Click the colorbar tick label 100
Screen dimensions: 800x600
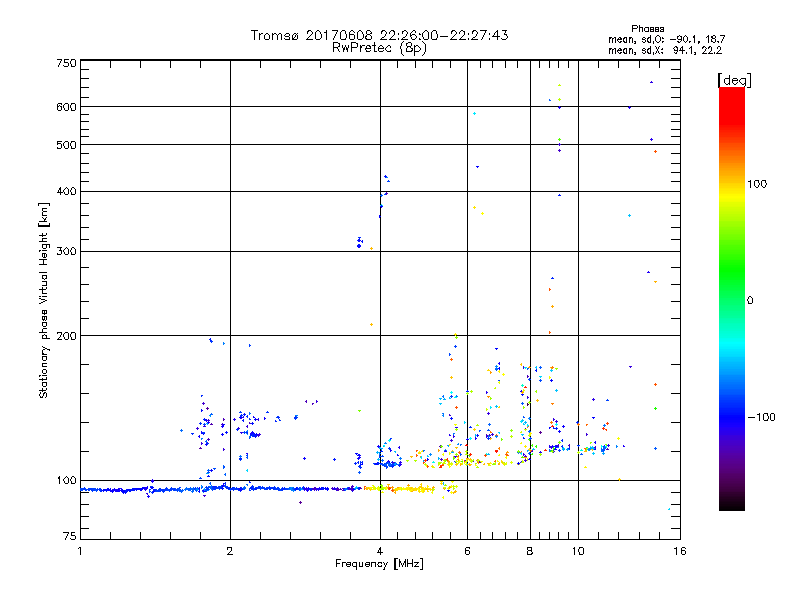click(x=758, y=184)
